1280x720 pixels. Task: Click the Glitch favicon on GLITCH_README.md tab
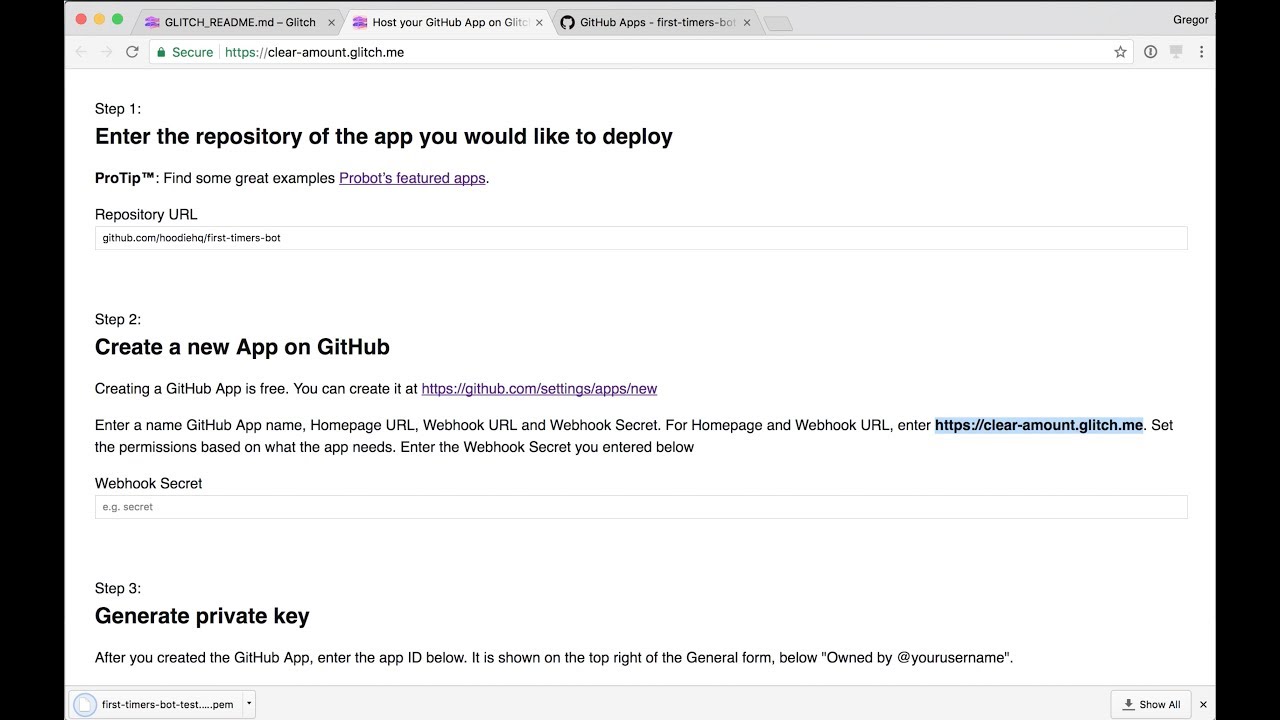point(152,22)
